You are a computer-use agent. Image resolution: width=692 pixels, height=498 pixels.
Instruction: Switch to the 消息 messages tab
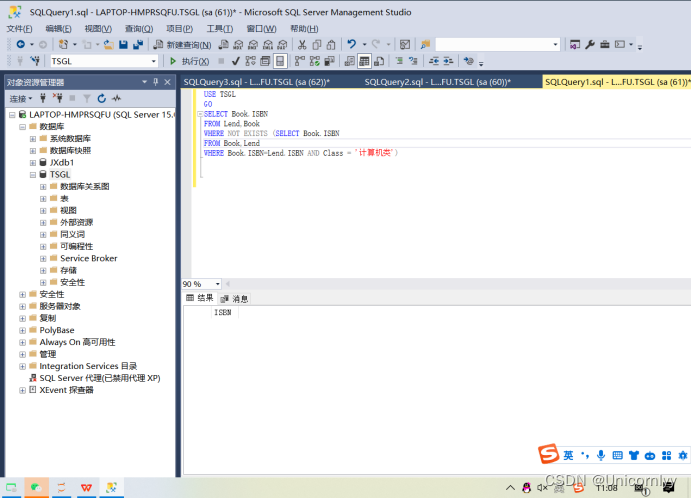(x=235, y=299)
